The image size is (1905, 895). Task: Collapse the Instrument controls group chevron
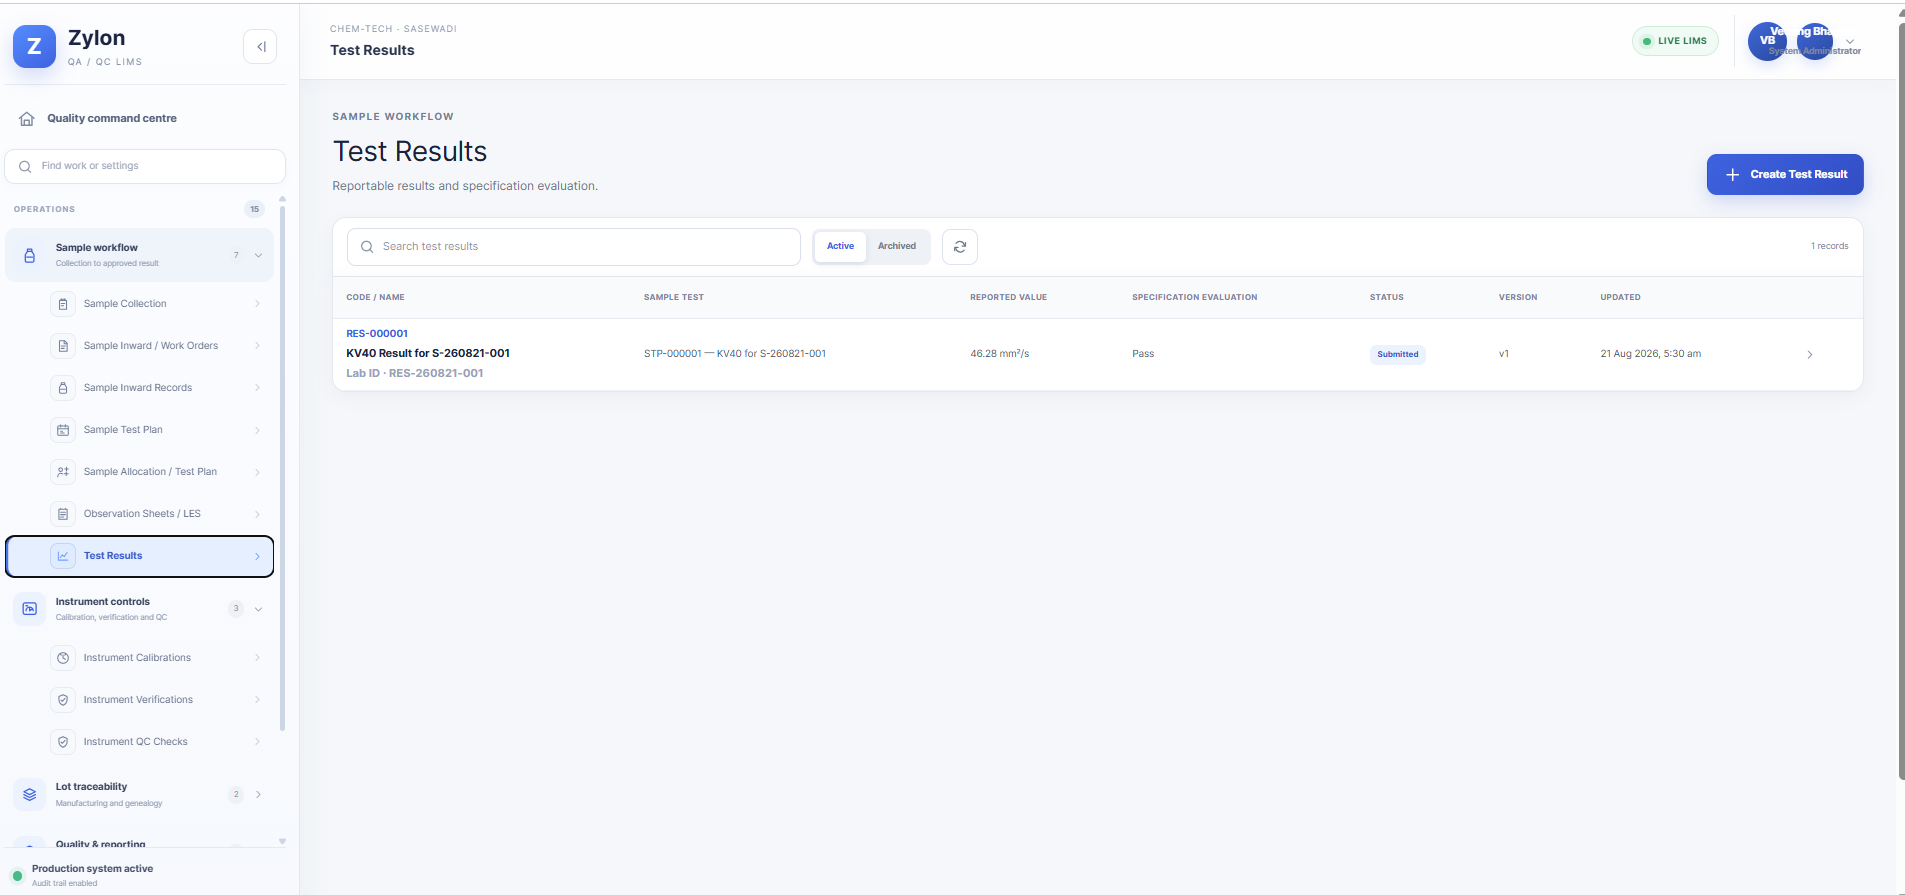point(258,609)
